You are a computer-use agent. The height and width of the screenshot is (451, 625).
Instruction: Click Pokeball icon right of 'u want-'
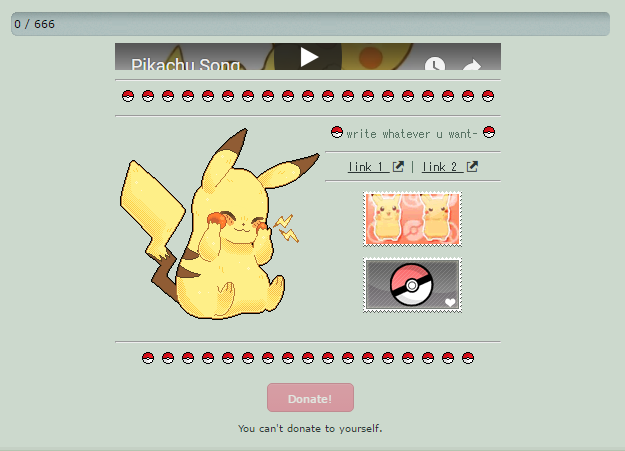tap(489, 132)
